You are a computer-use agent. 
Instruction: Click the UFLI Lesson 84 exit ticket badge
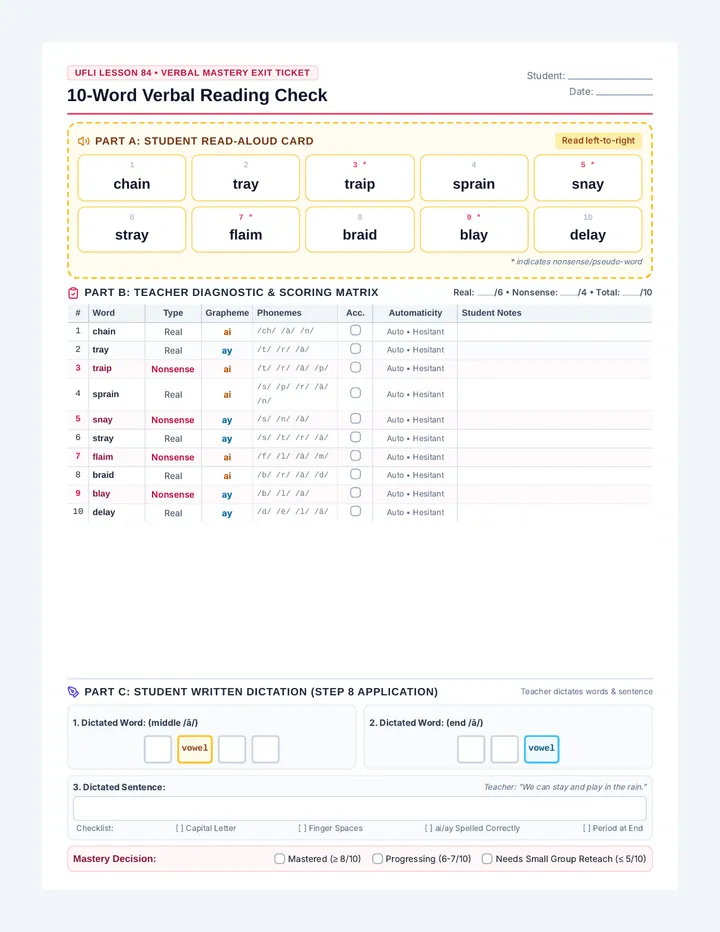point(193,73)
